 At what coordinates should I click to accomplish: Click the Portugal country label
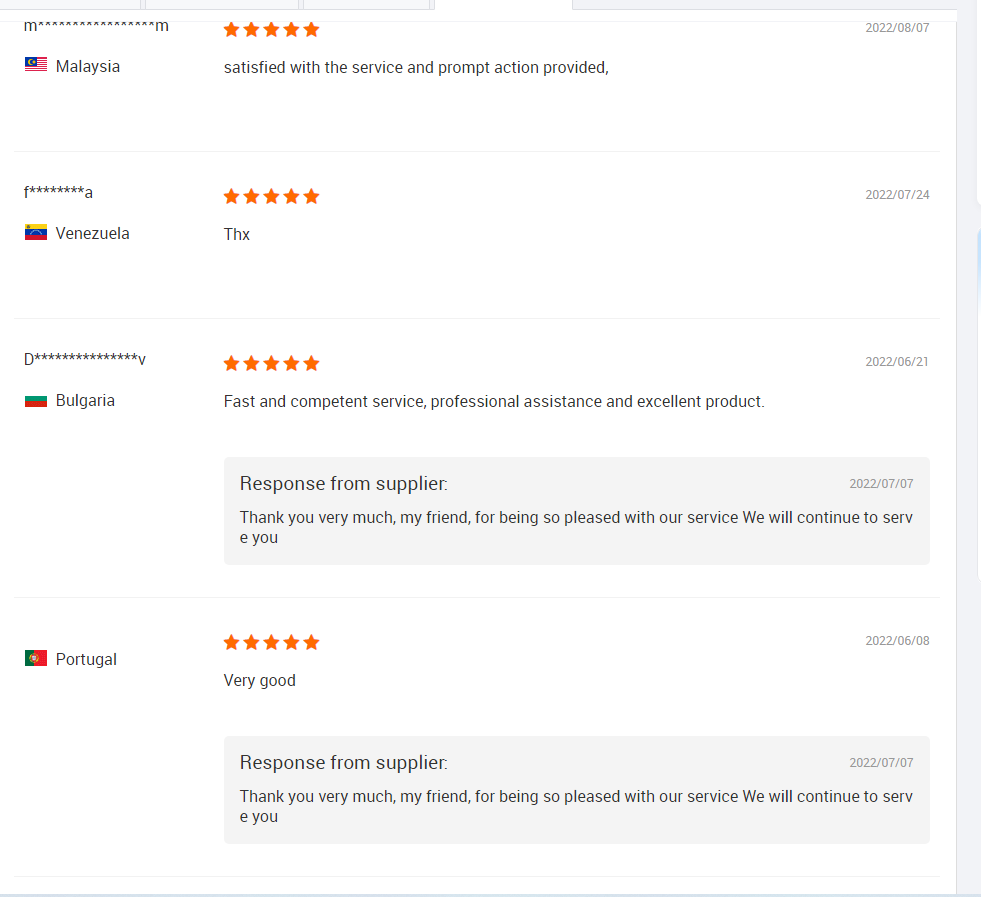86,659
